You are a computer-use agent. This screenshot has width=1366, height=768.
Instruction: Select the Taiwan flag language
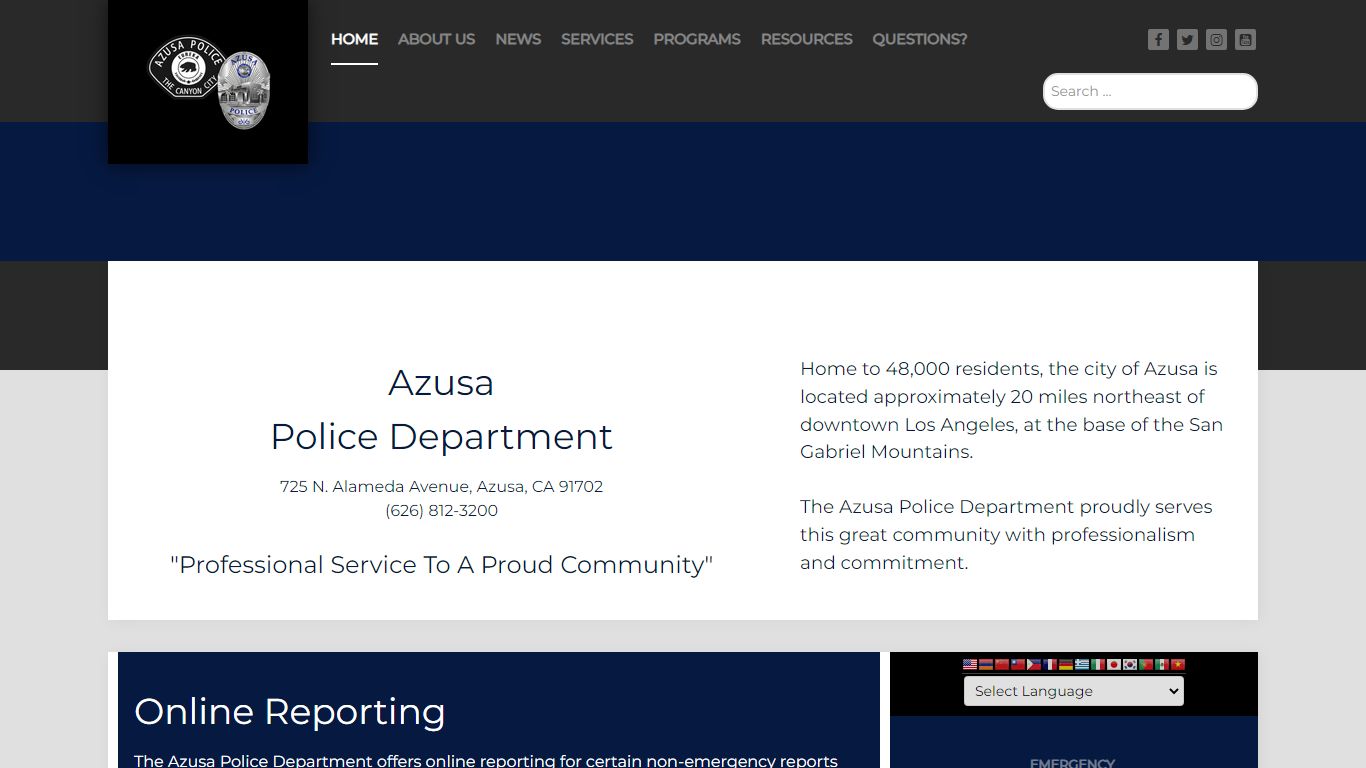(x=1018, y=664)
